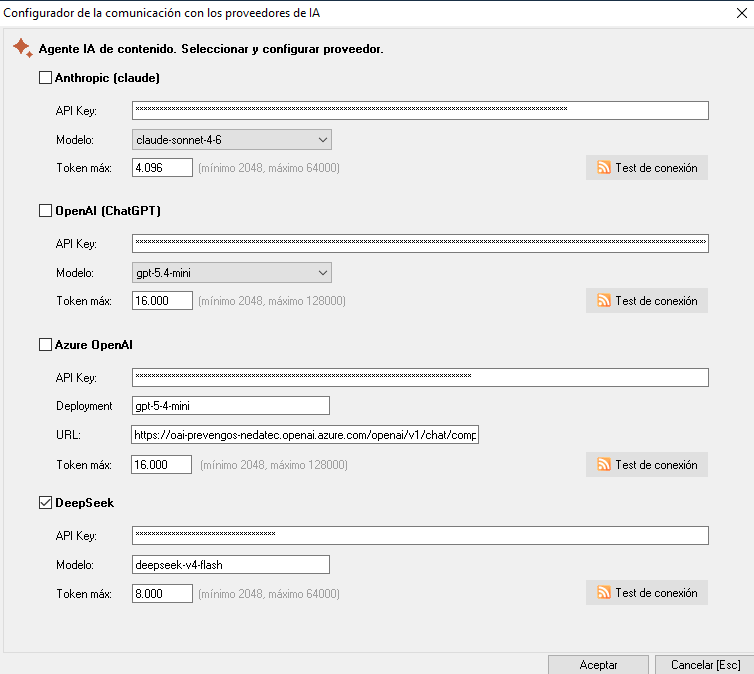The width and height of the screenshot is (754, 674).
Task: Open the claude-sonnet-4-6 model dropdown
Action: [232, 140]
